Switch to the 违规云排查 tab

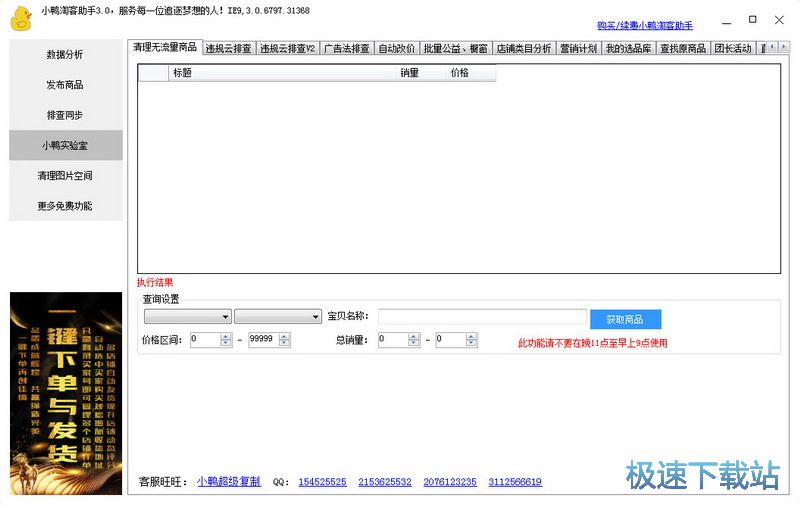coord(229,48)
